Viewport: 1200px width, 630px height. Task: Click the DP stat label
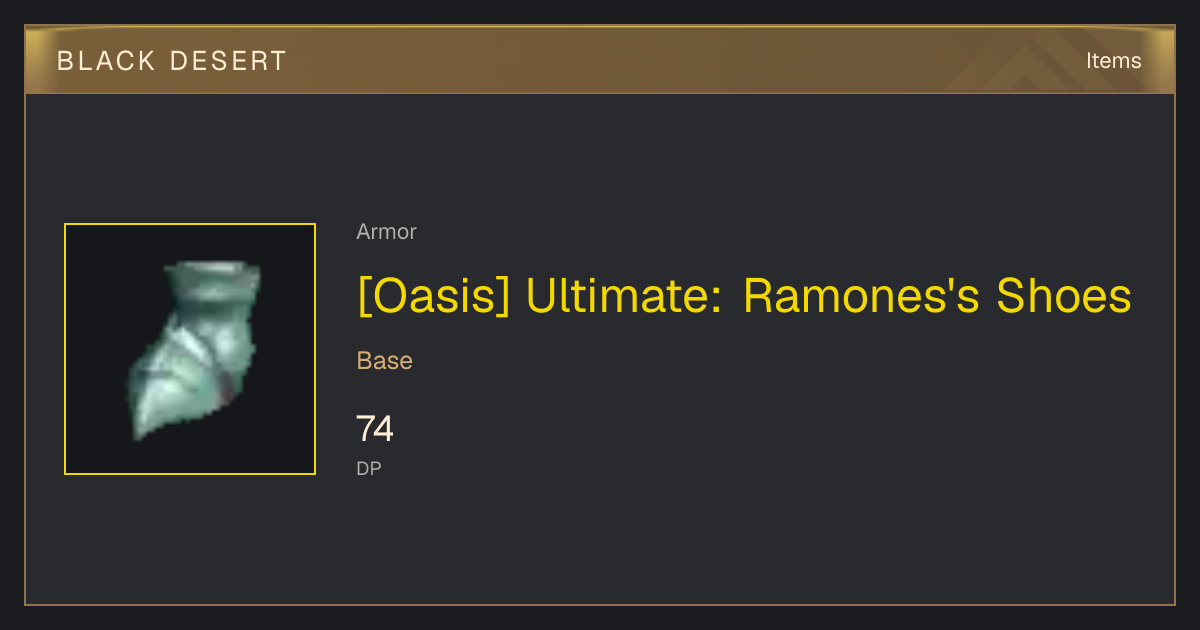(369, 468)
